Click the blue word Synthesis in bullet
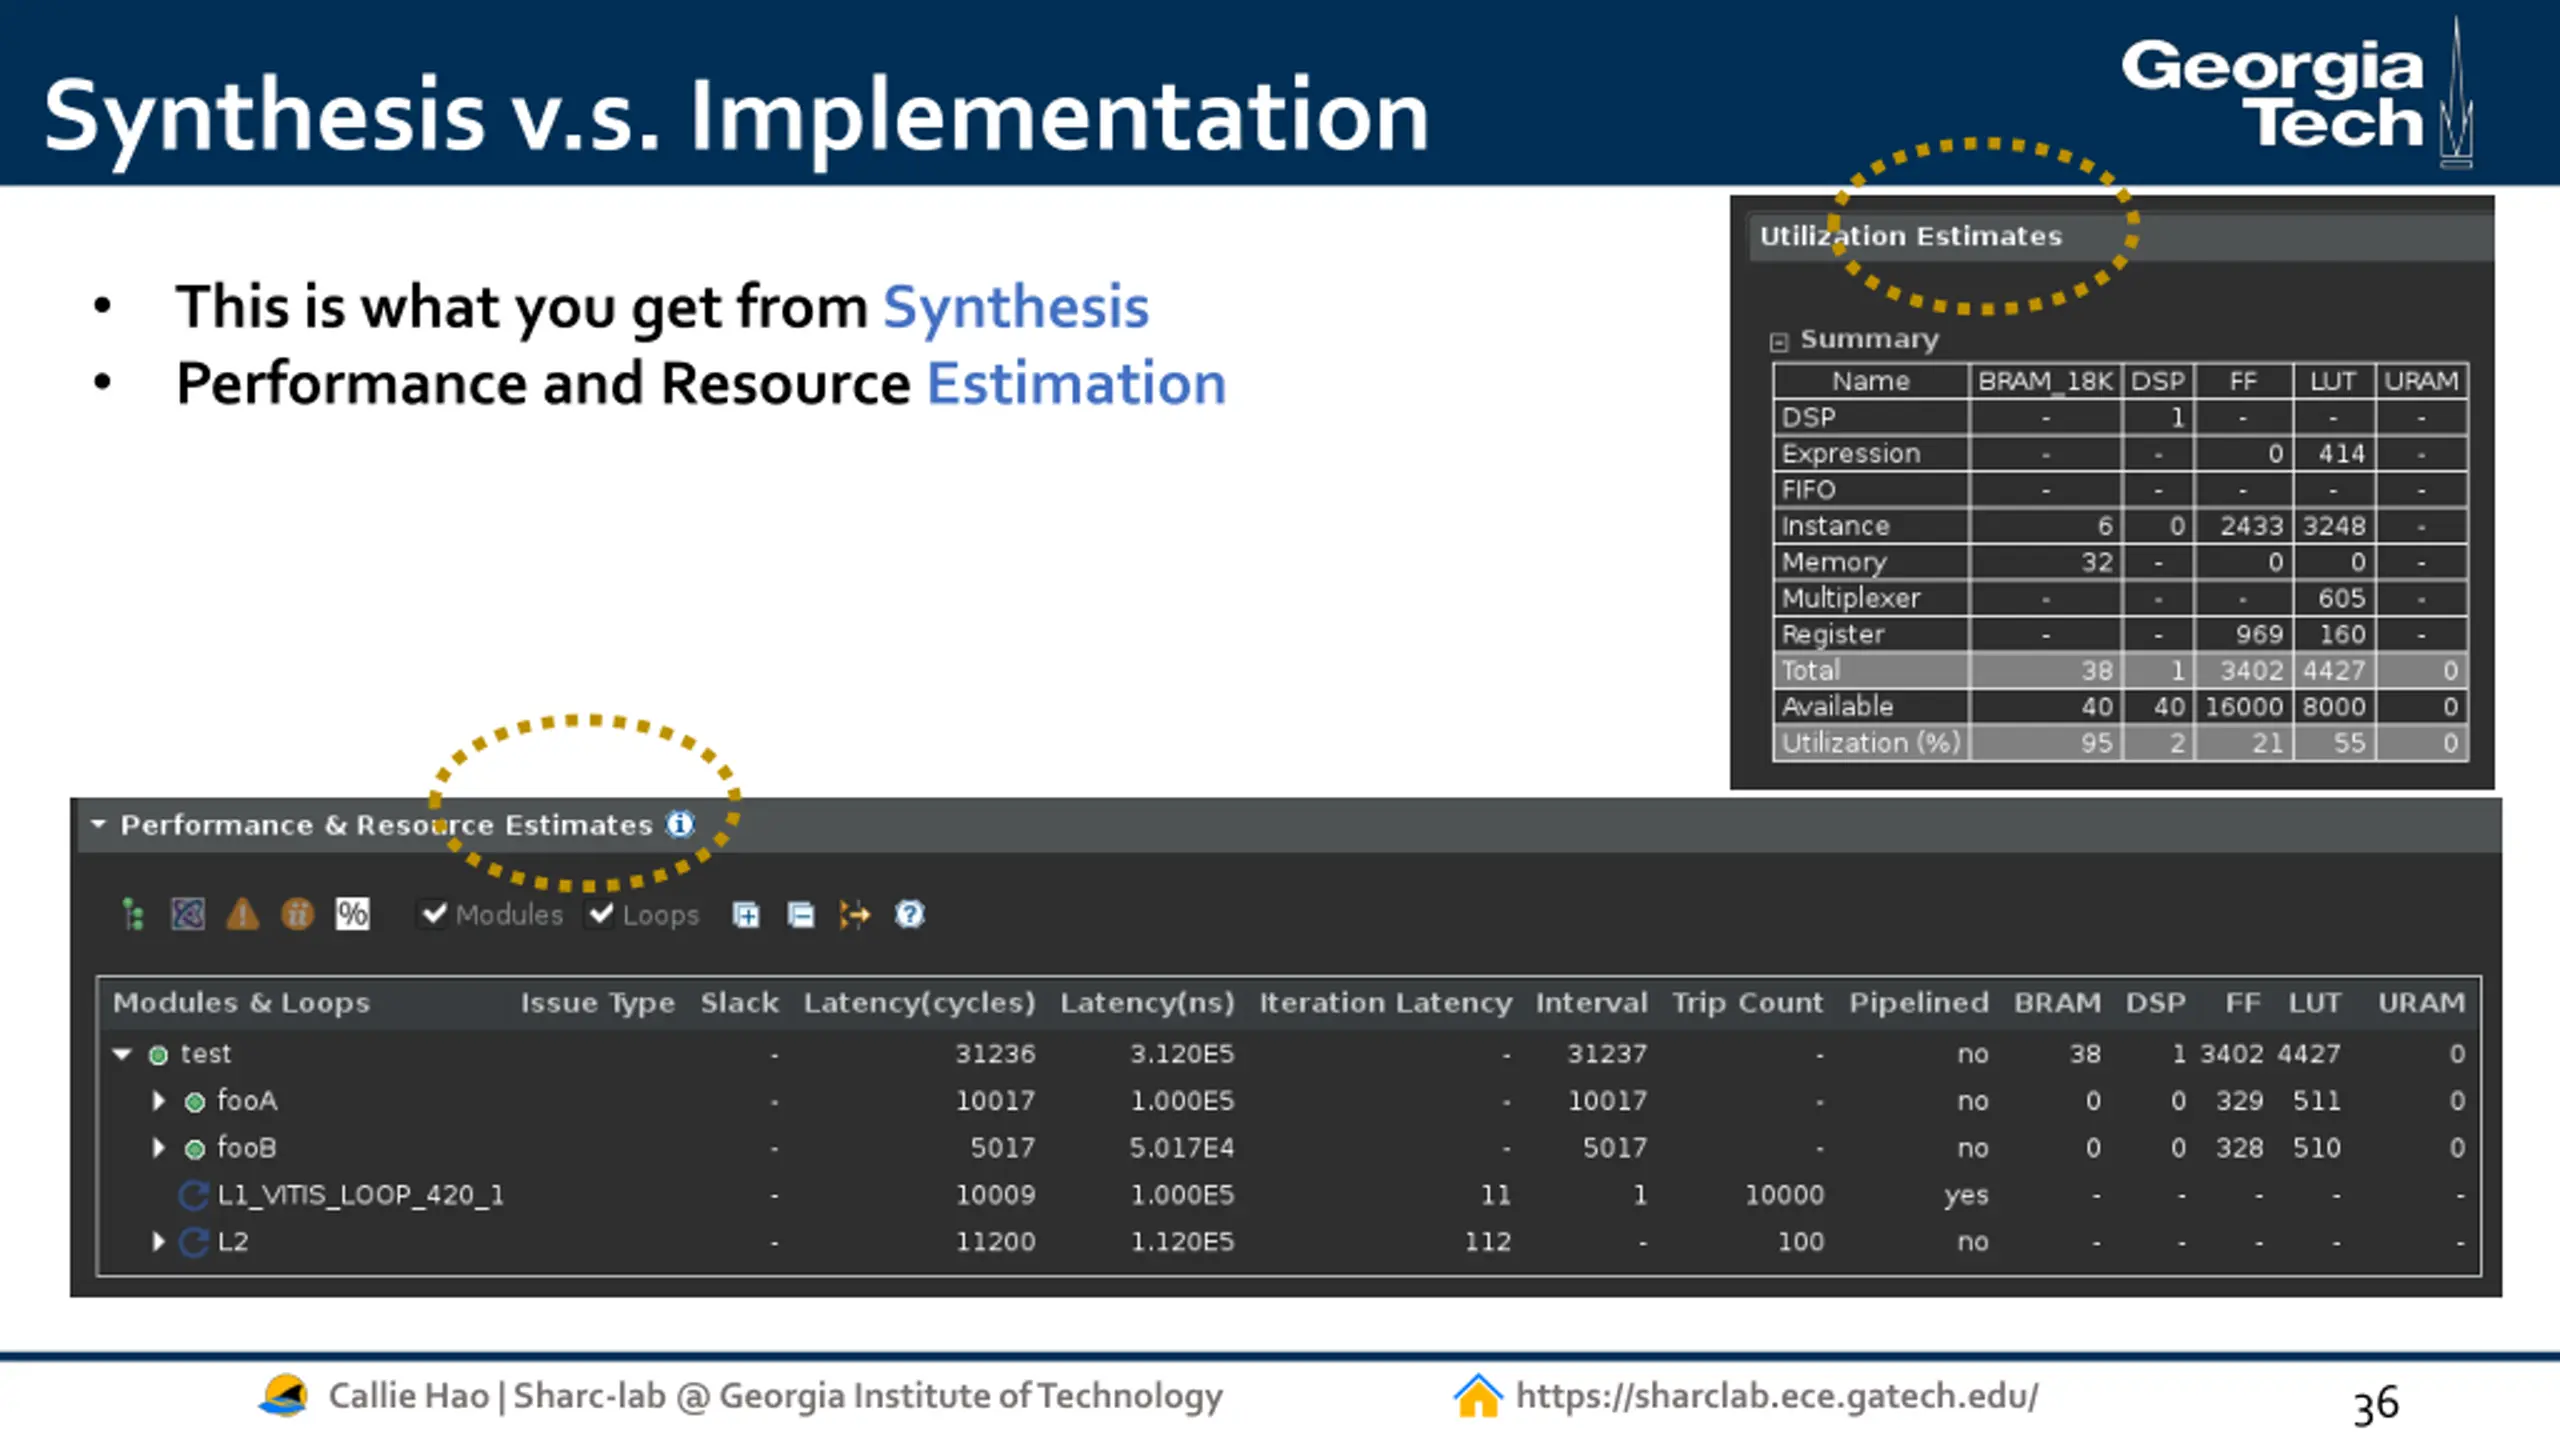 (x=1016, y=306)
